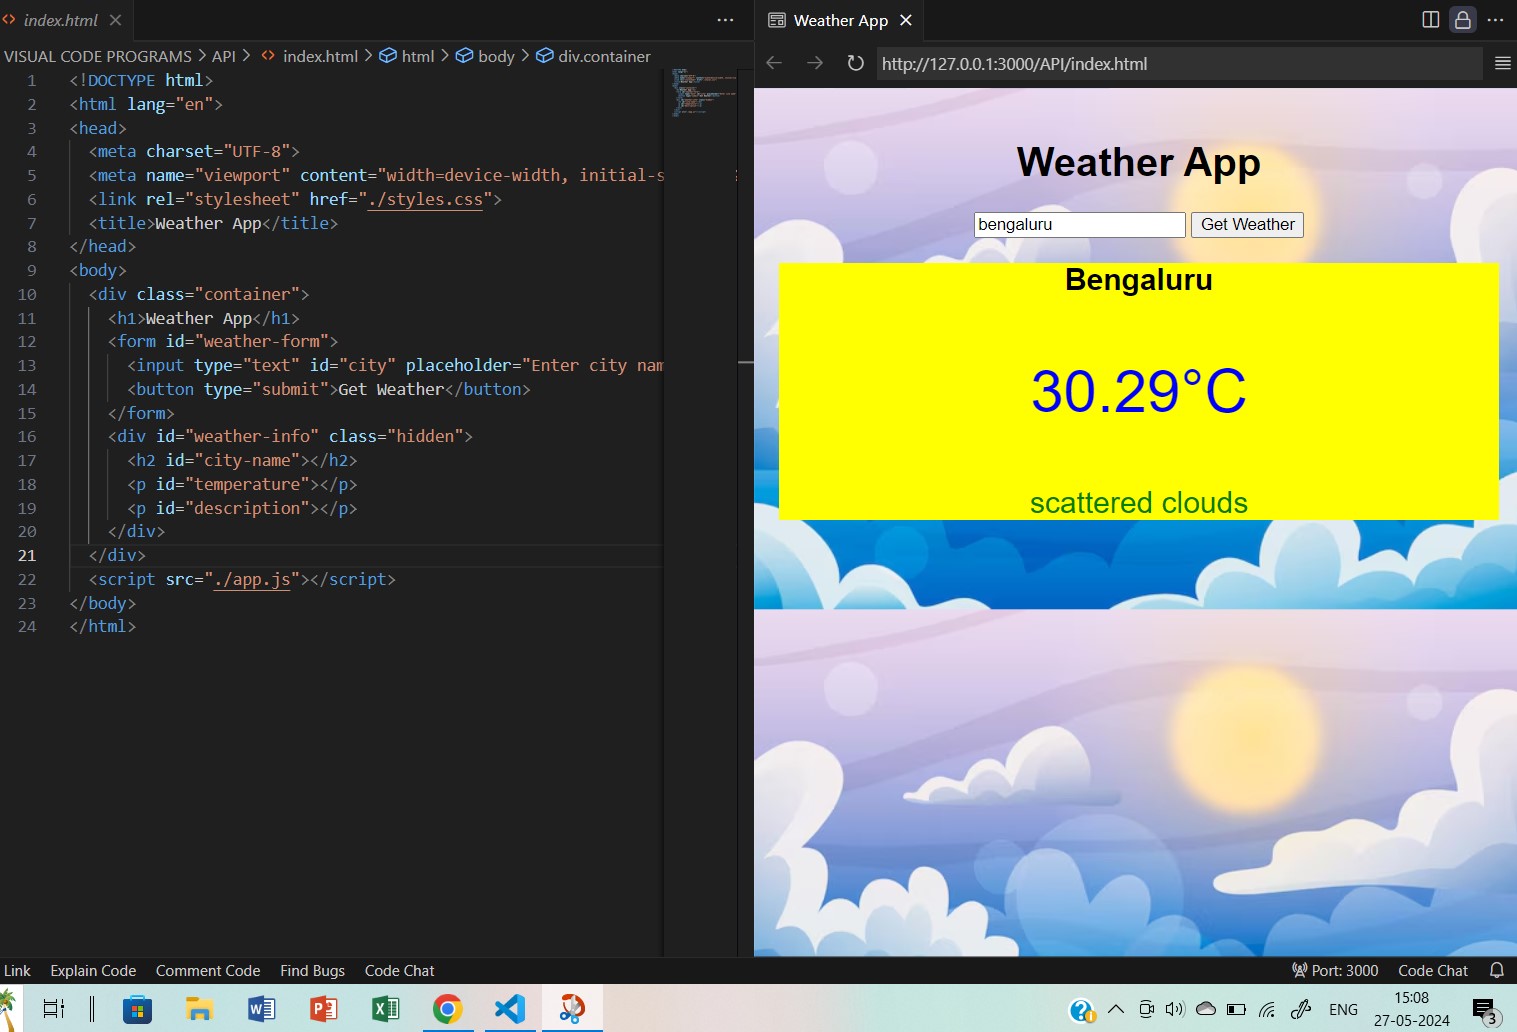Image resolution: width=1517 pixels, height=1032 pixels.
Task: Open PowerPoint from taskbar
Action: (x=323, y=1009)
